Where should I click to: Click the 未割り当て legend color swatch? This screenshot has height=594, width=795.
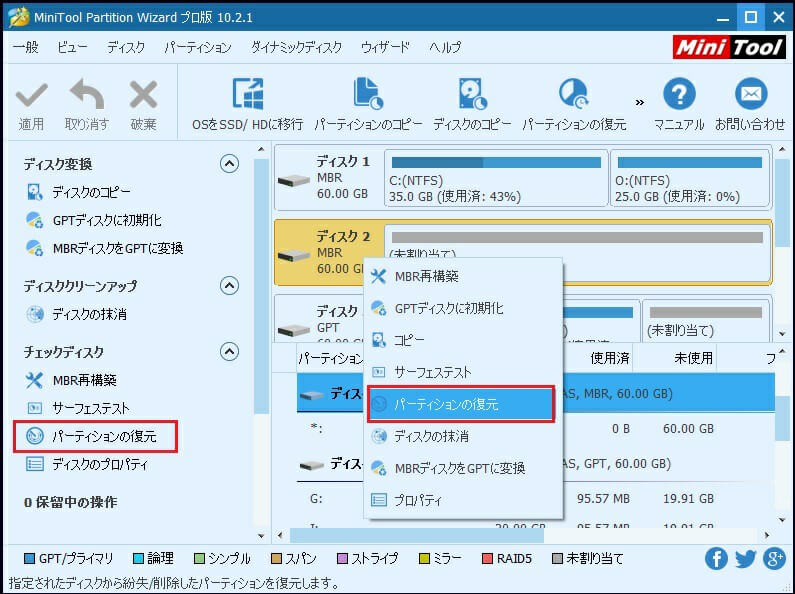[557, 559]
